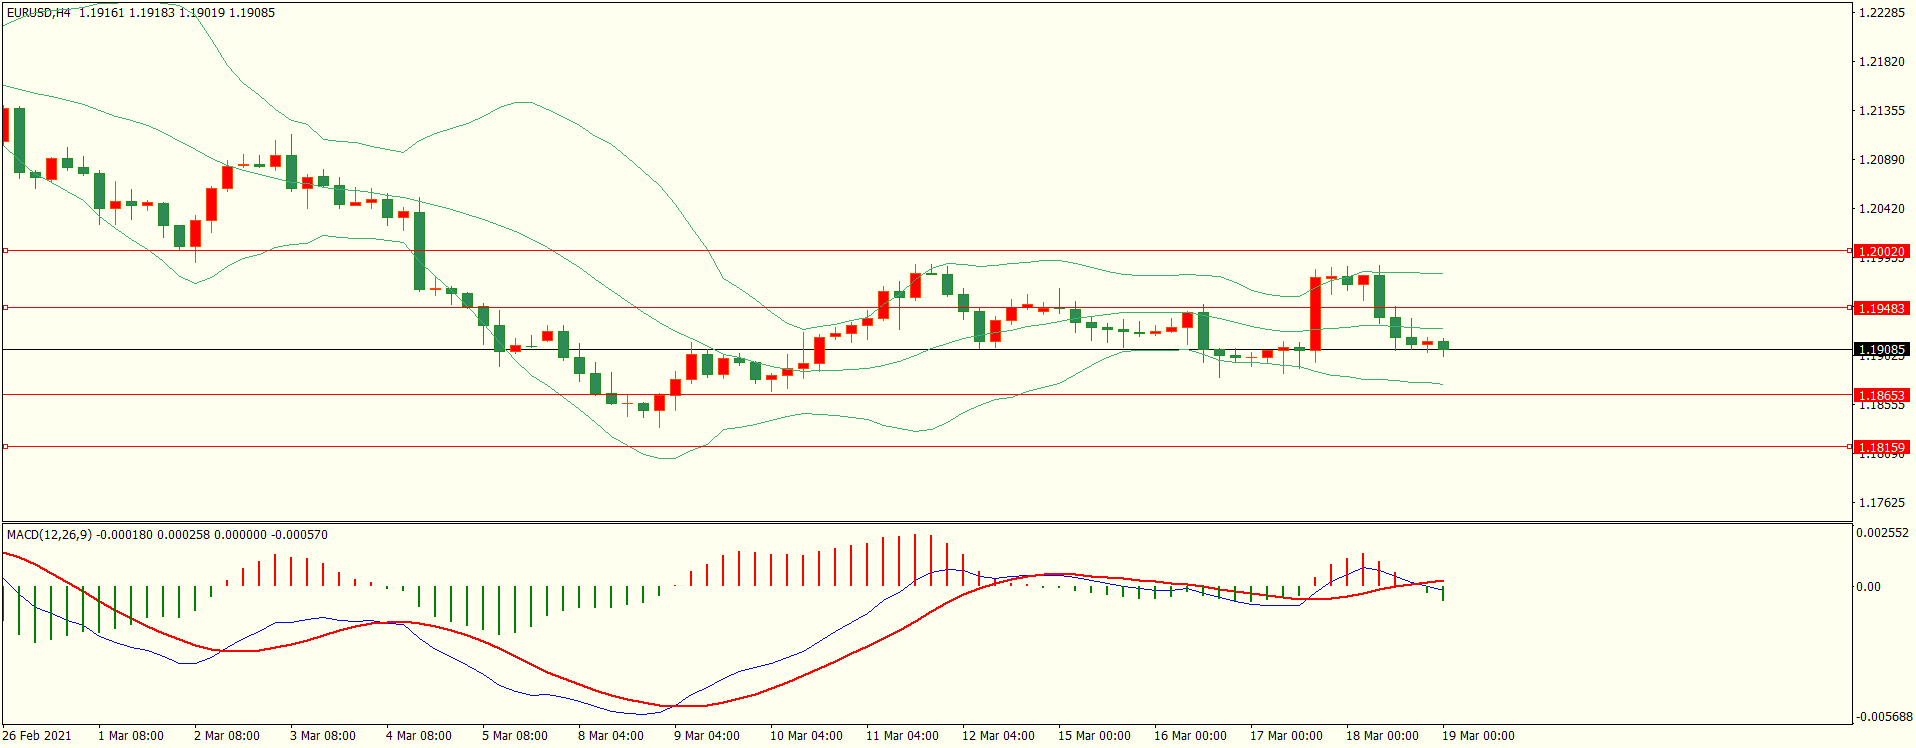Click the '11 Mar 04:00' time axis label

[901, 736]
